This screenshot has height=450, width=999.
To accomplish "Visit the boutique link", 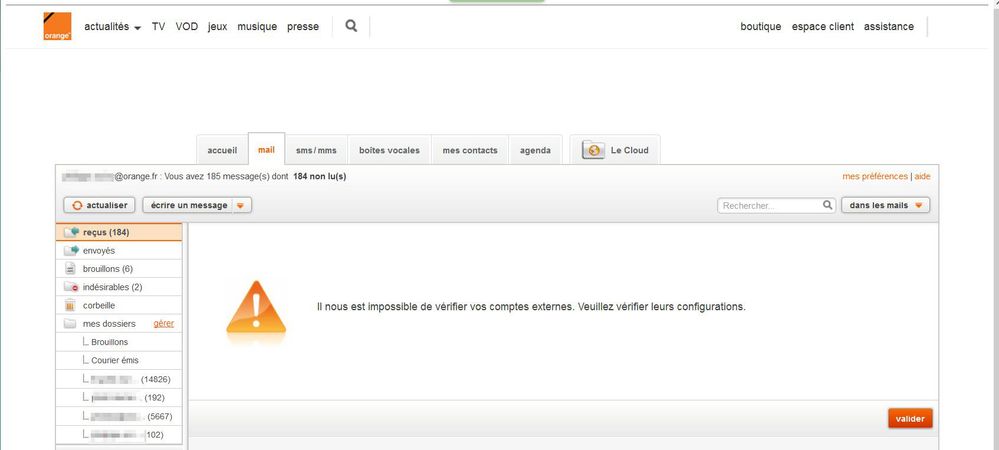I will [x=761, y=27].
